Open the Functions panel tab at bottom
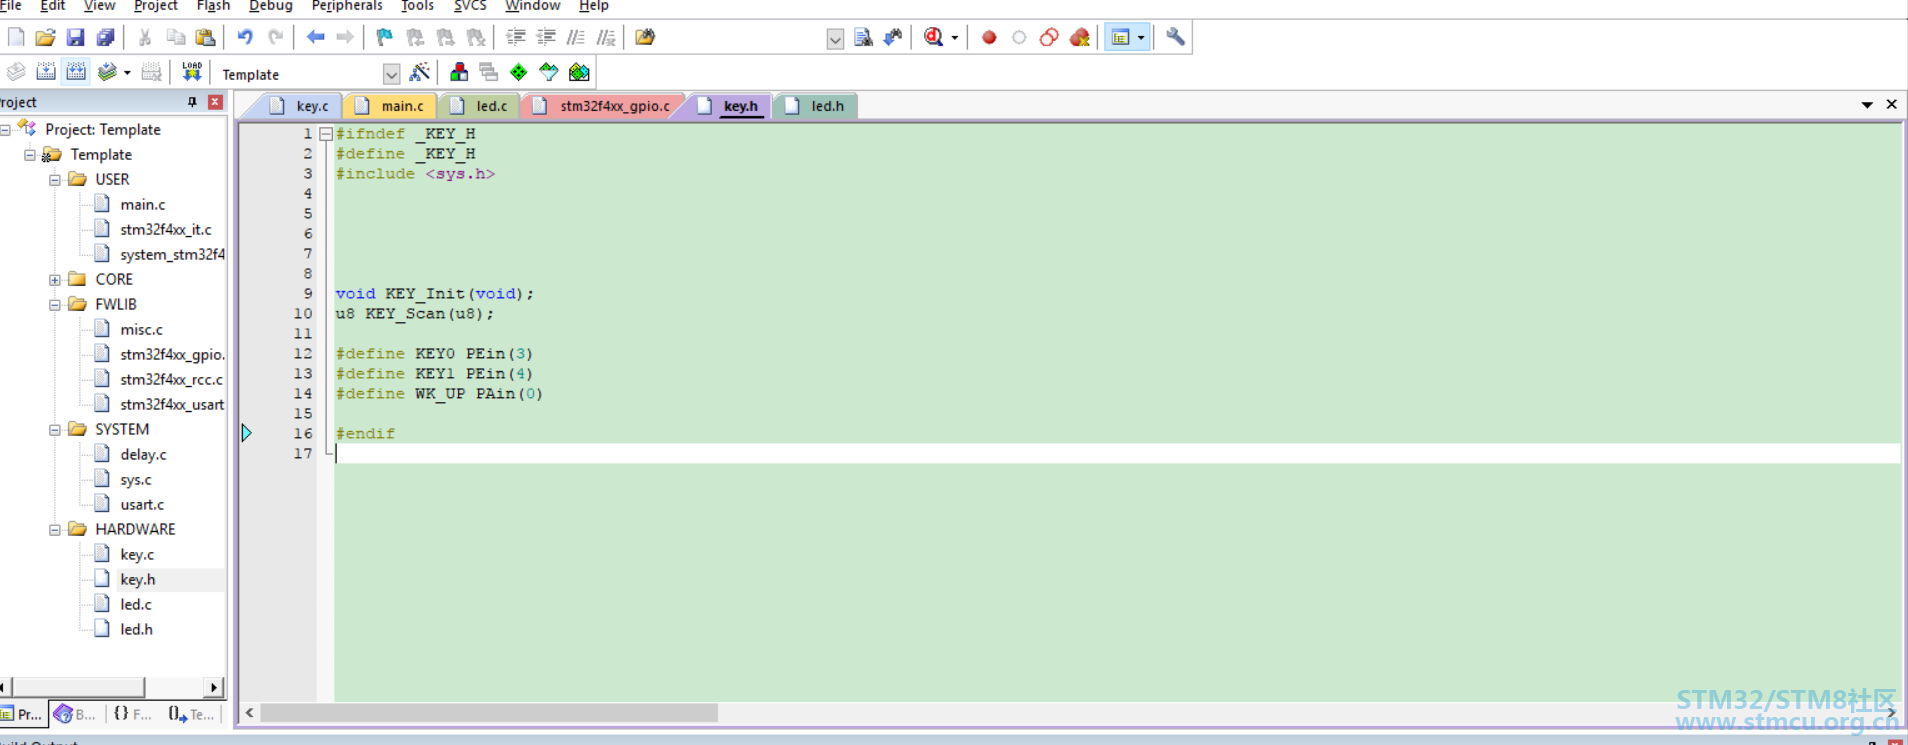The height and width of the screenshot is (745, 1908). click(x=132, y=714)
